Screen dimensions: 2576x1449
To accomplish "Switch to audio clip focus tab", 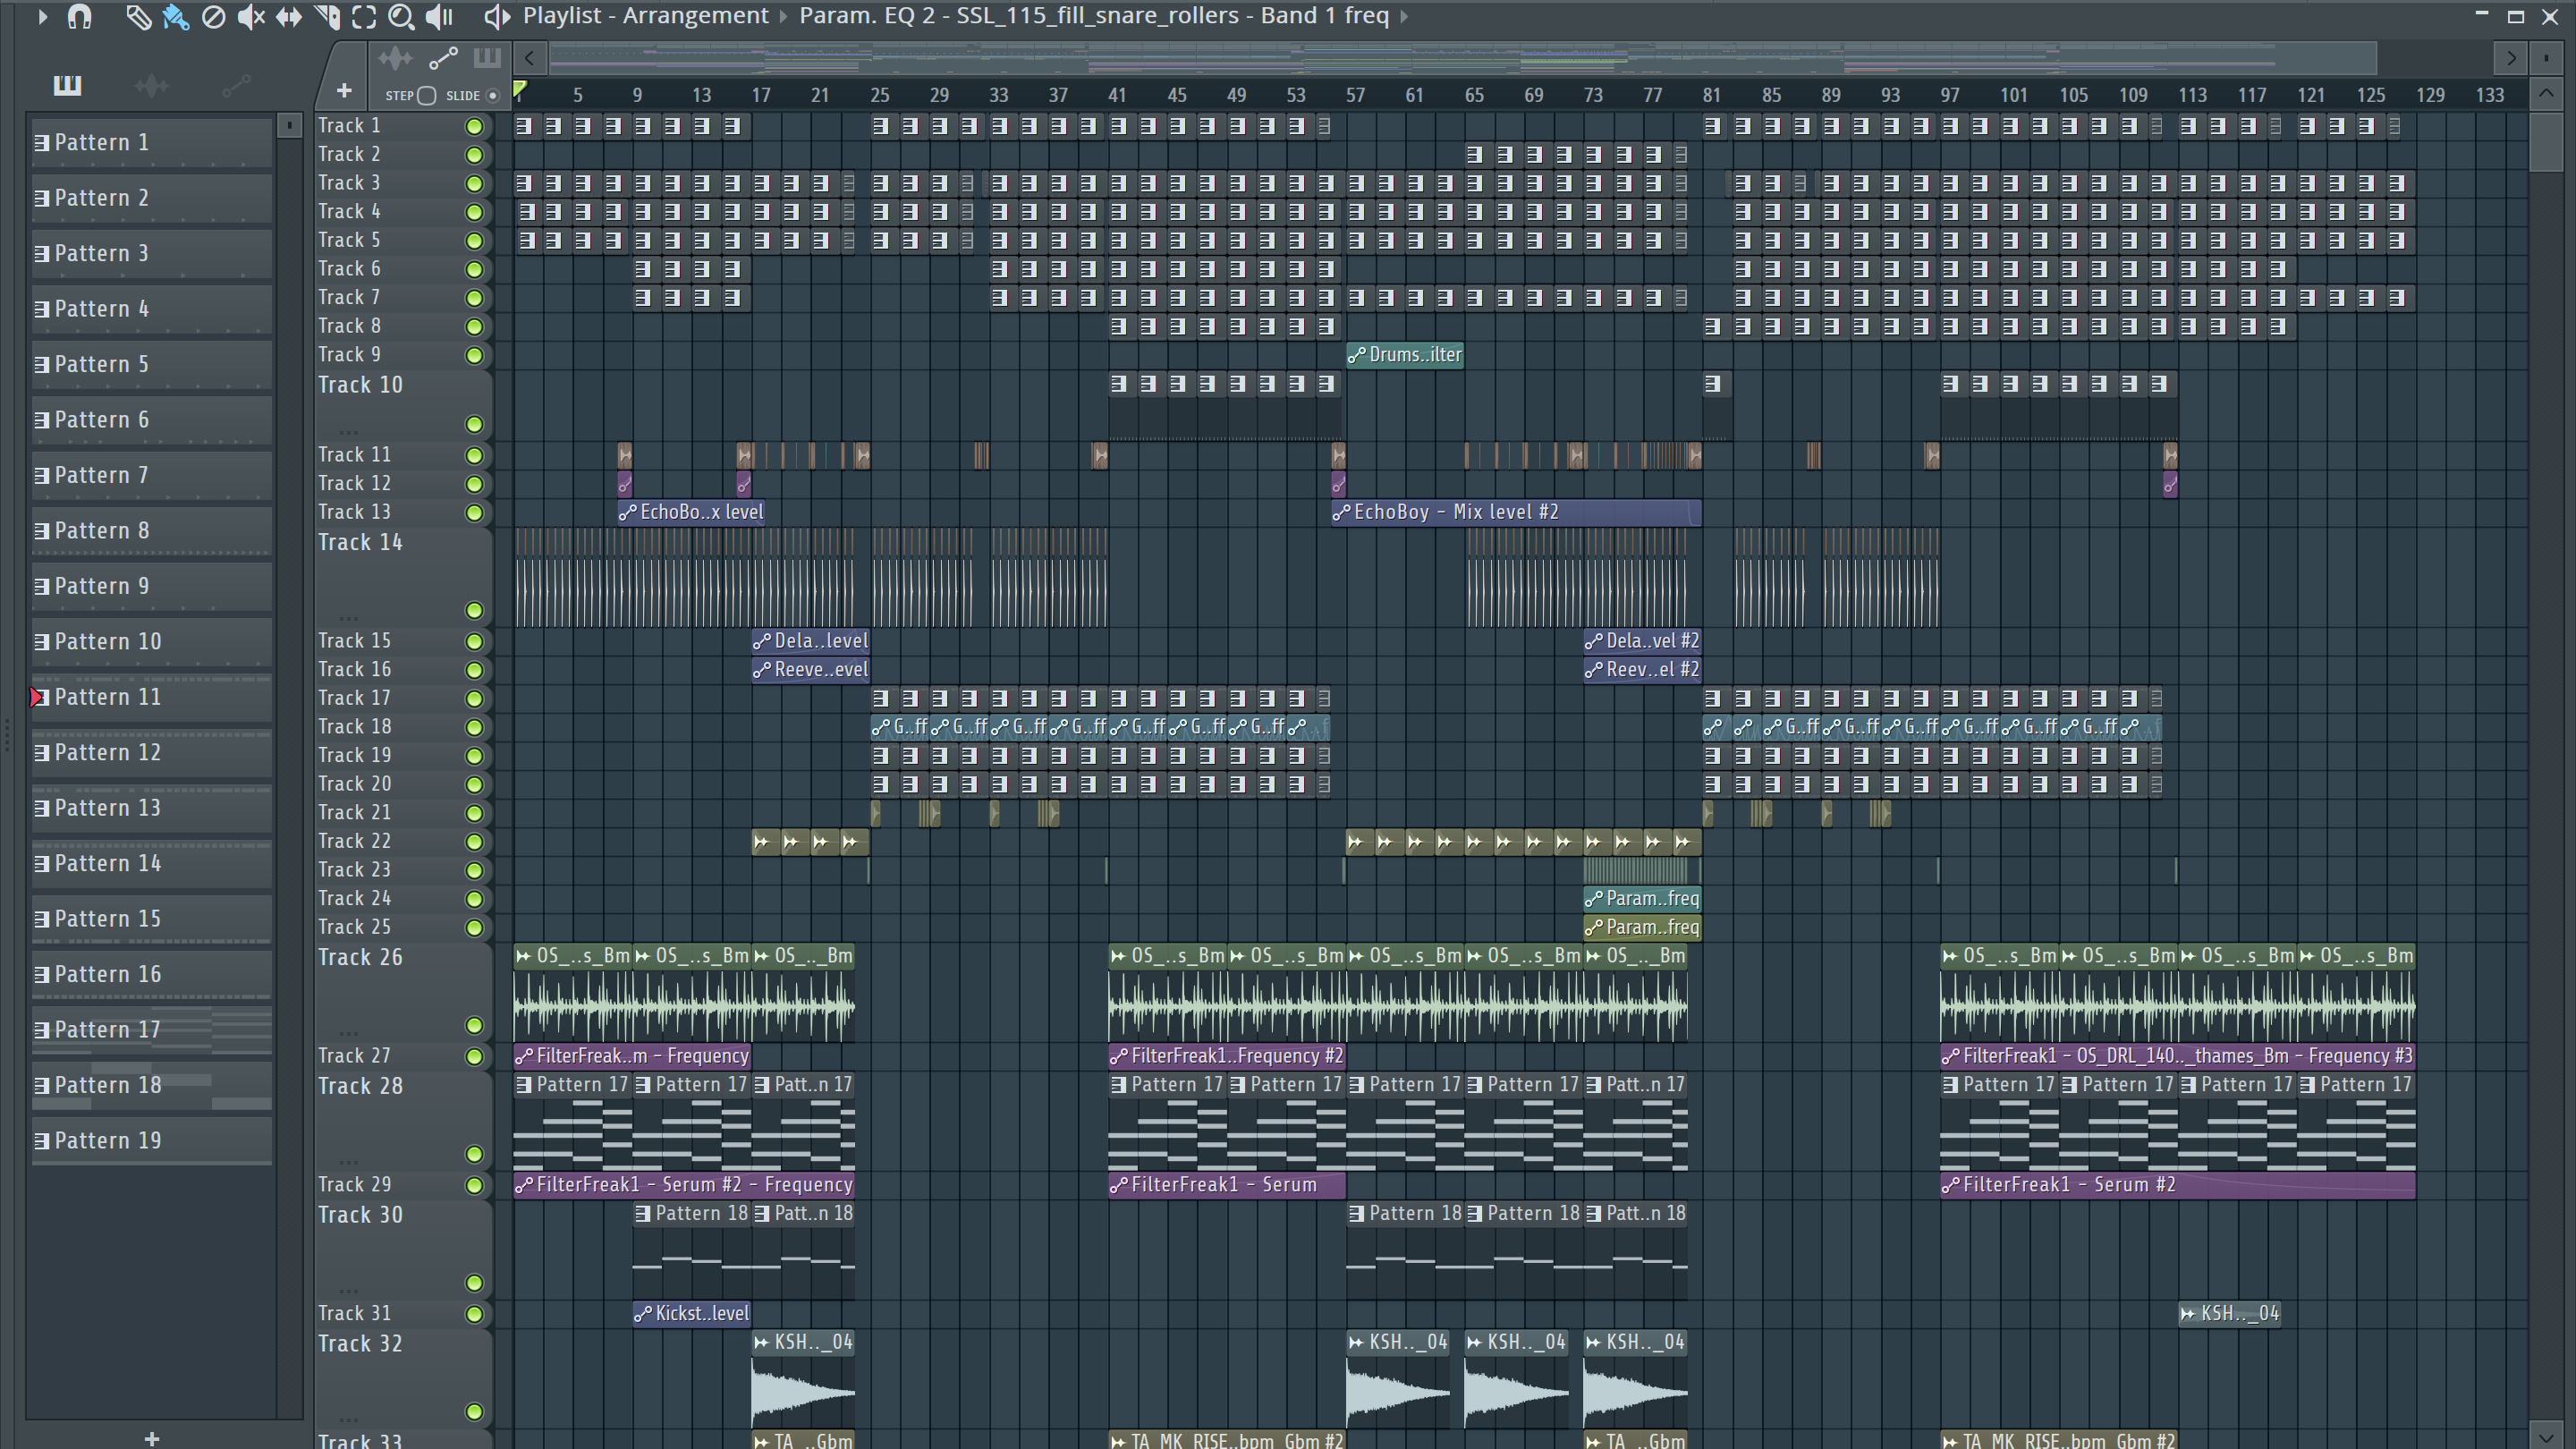I will tap(396, 58).
